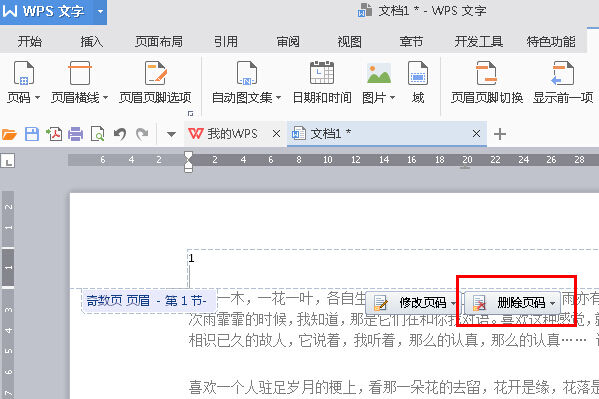The image size is (599, 399).
Task: Insert 日期和时间 date and time
Action: pos(322,82)
